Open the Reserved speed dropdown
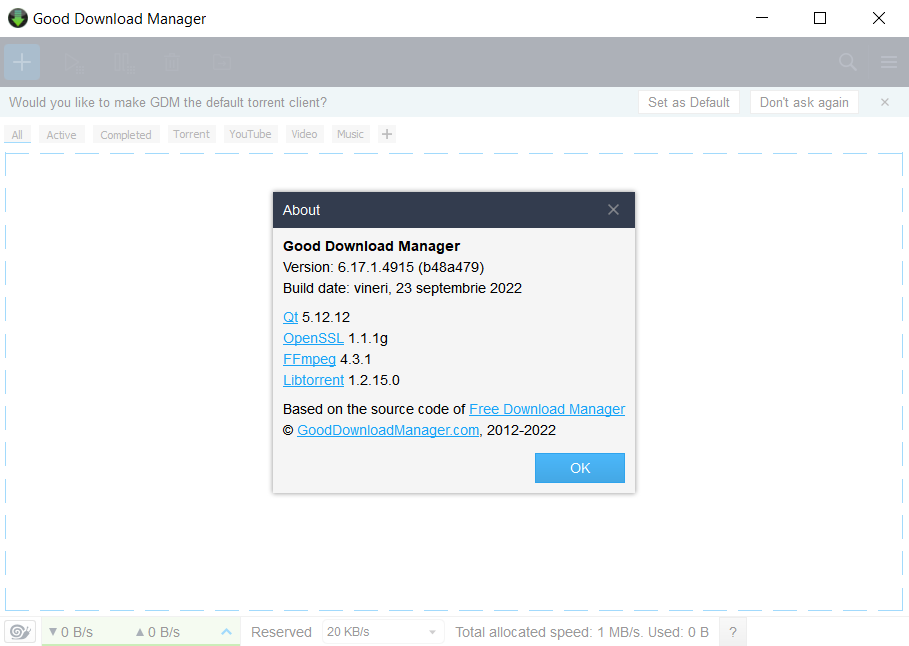This screenshot has height=646, width=909. tap(382, 631)
